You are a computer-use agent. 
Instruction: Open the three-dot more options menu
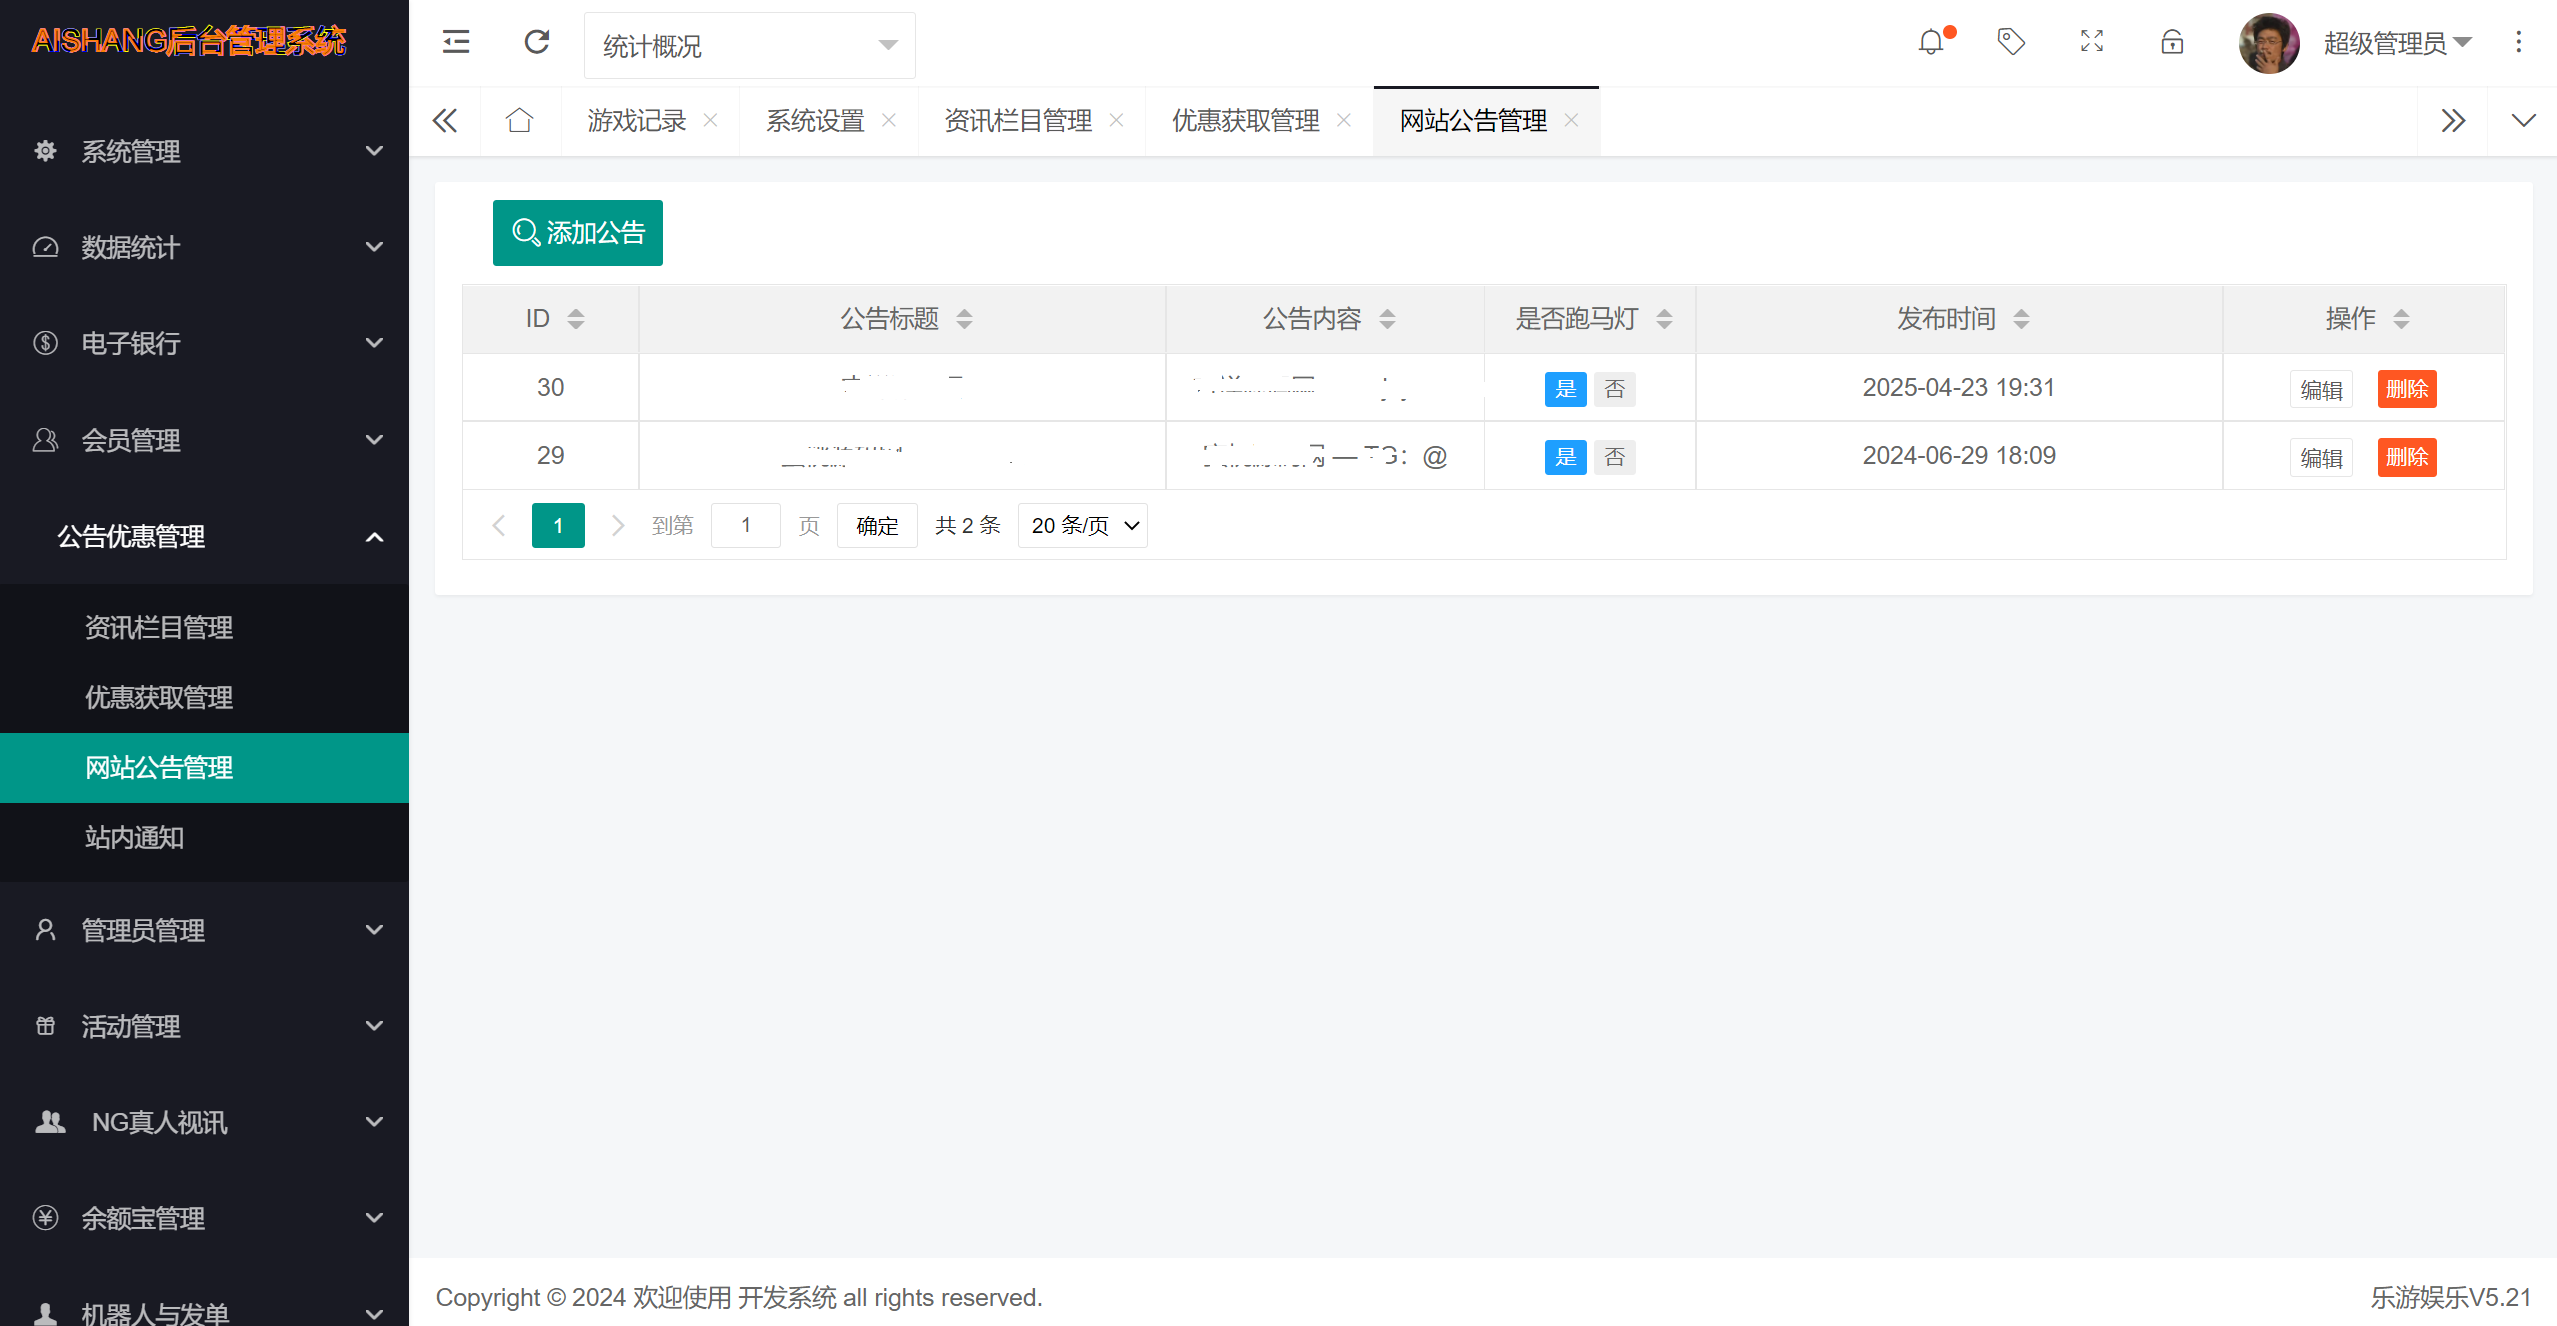[x=2519, y=42]
